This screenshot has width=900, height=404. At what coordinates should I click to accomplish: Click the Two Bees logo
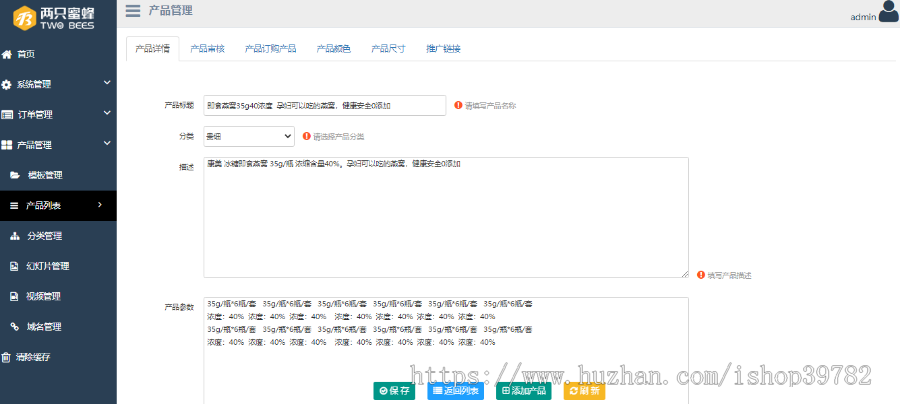pyautogui.click(x=57, y=17)
